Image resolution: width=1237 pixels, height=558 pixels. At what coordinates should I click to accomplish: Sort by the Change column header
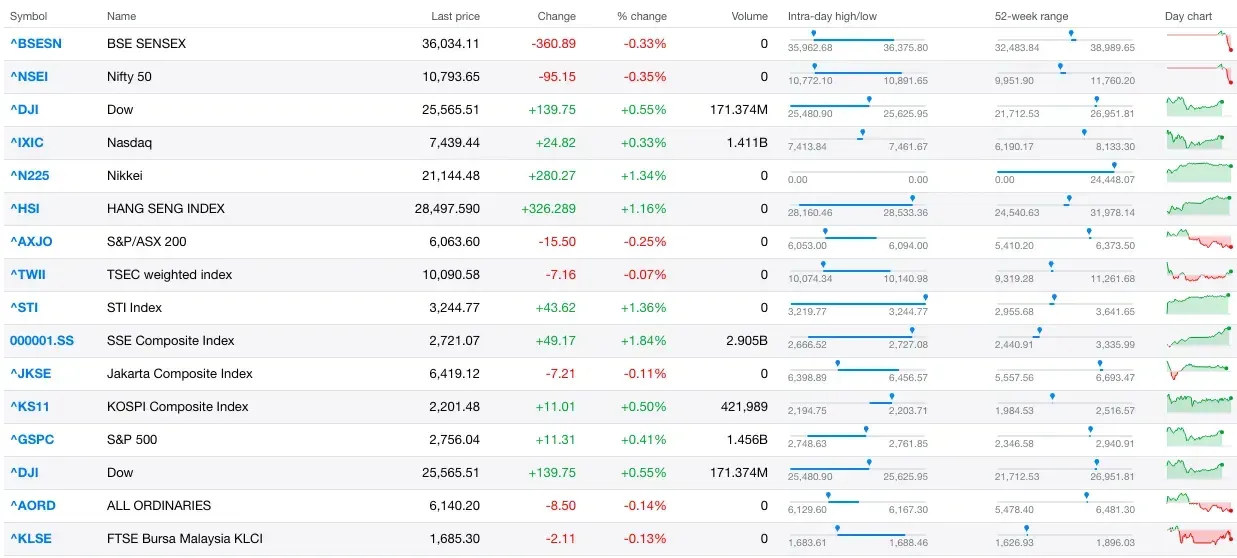click(x=557, y=17)
